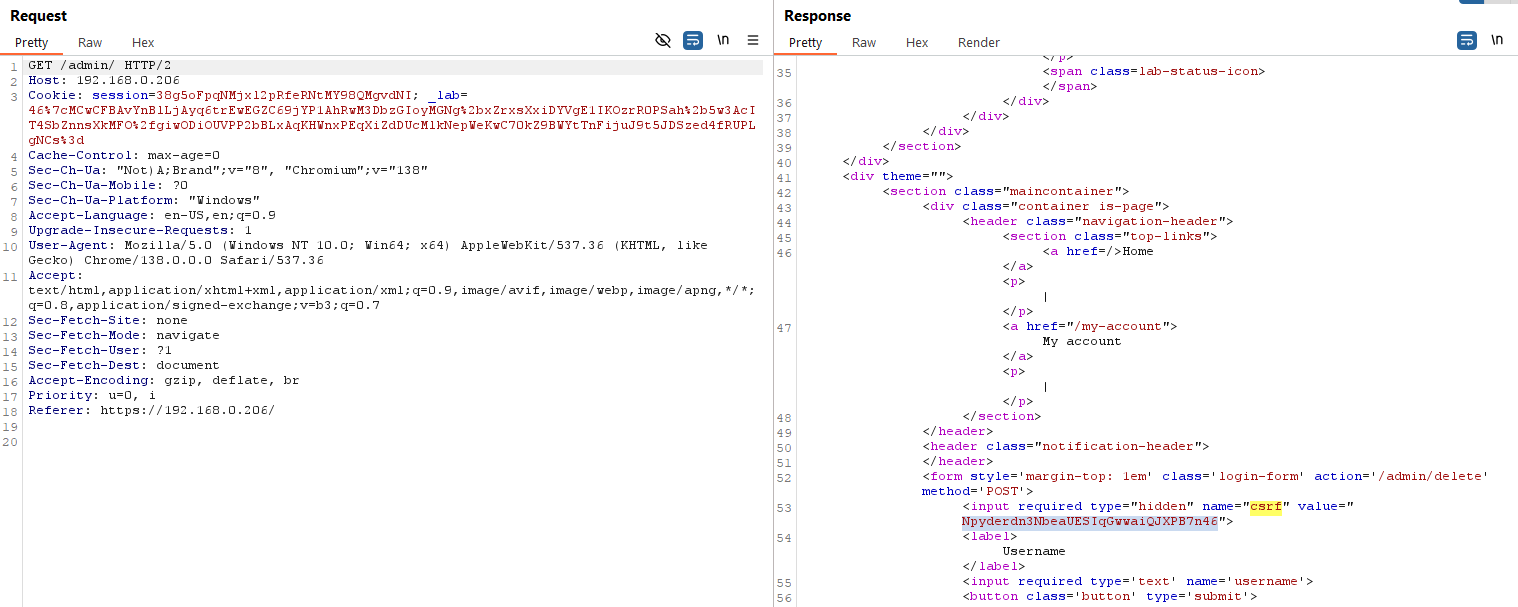Show non-printable \n characters in the Response panel
1518x607 pixels.
click(x=1497, y=40)
